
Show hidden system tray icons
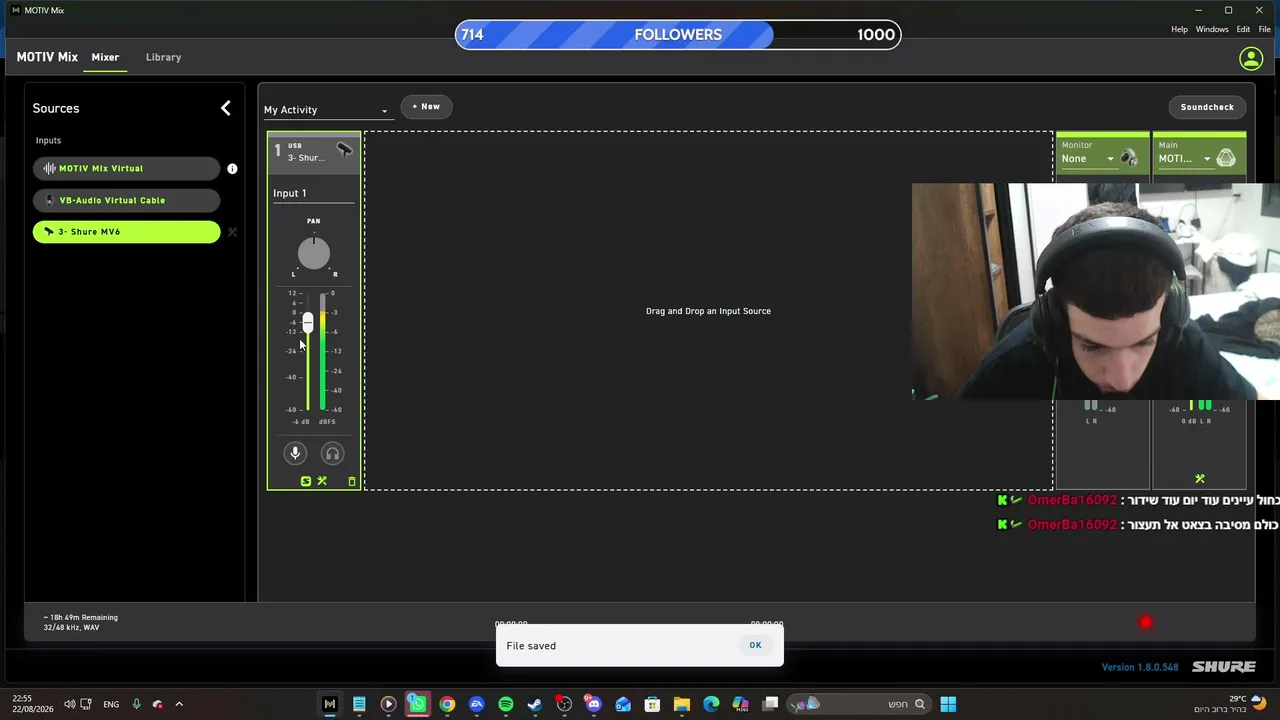click(x=179, y=704)
